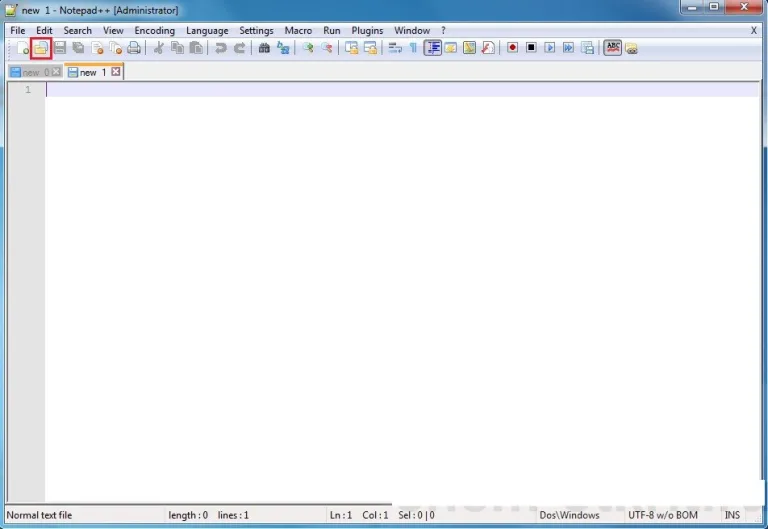Screen dimensions: 768x529
Task: Save the file using the floppy disk icon
Action: point(60,48)
